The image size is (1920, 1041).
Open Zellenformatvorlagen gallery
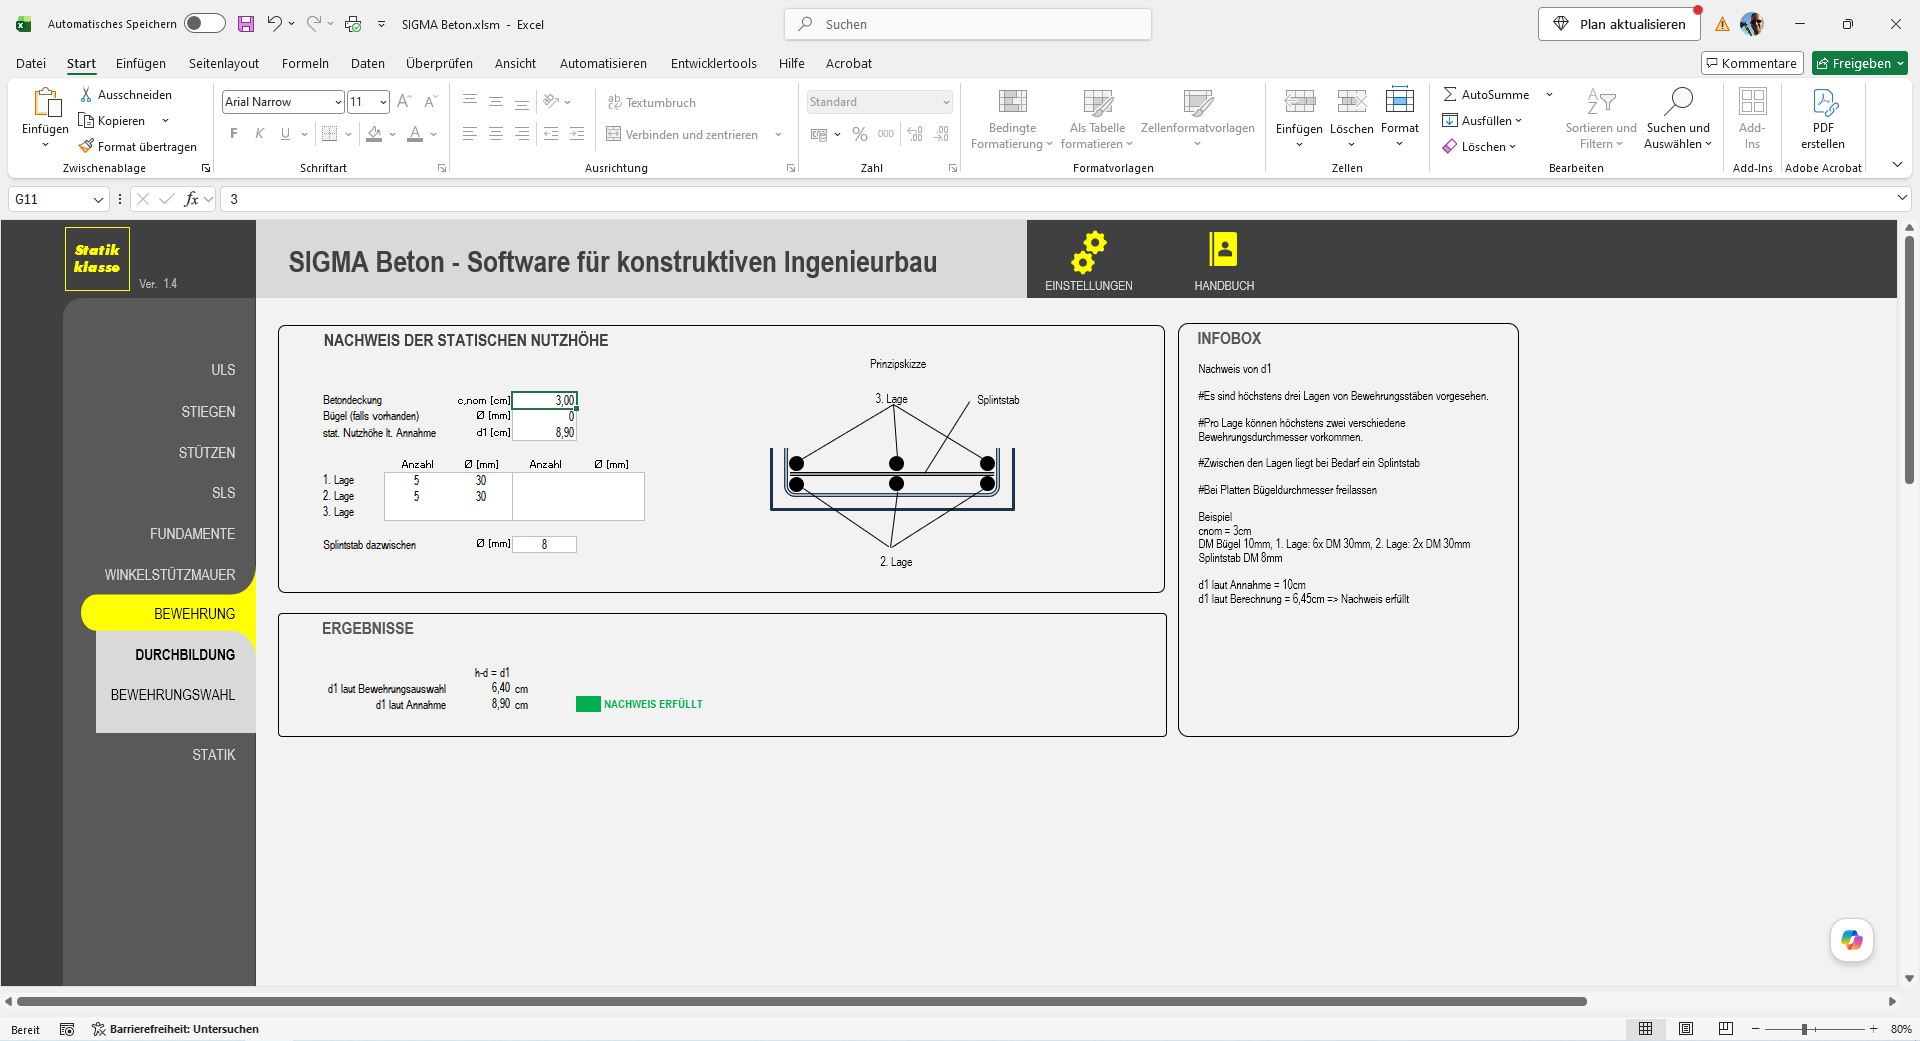tap(1197, 118)
